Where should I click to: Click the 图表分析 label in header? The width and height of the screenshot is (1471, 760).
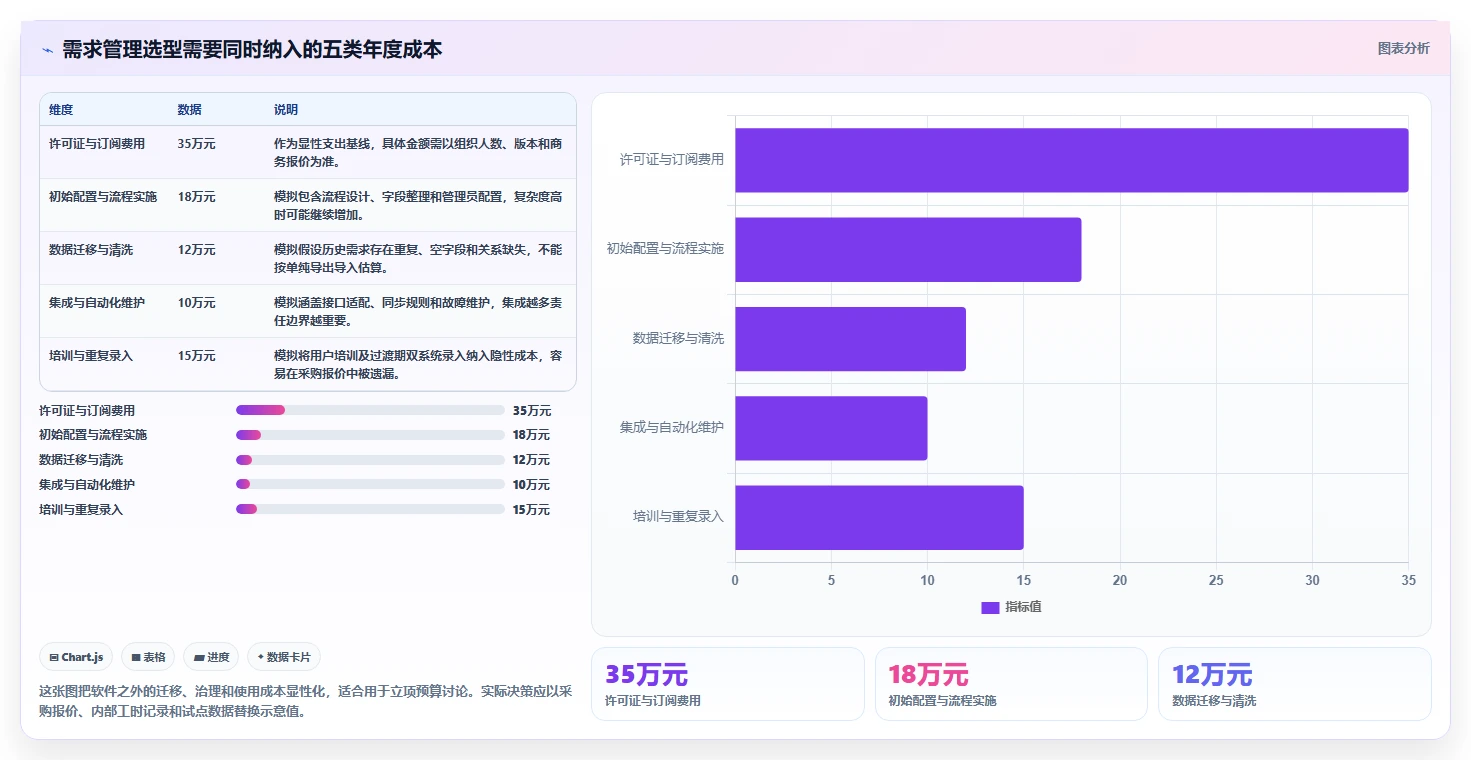coord(1403,48)
